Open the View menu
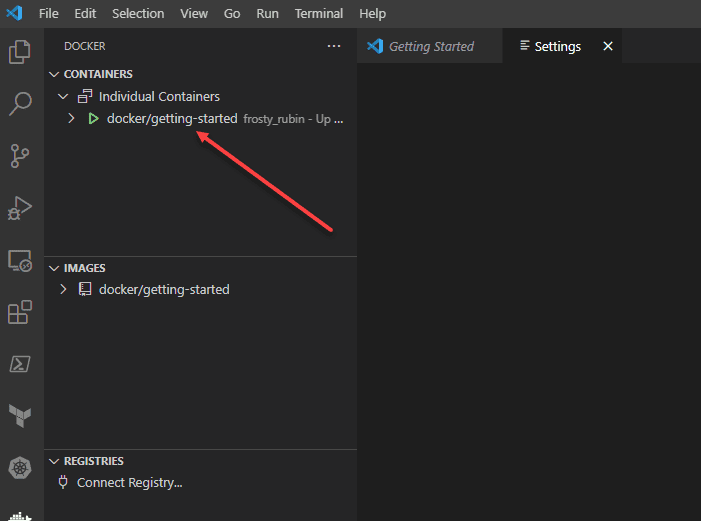 194,13
